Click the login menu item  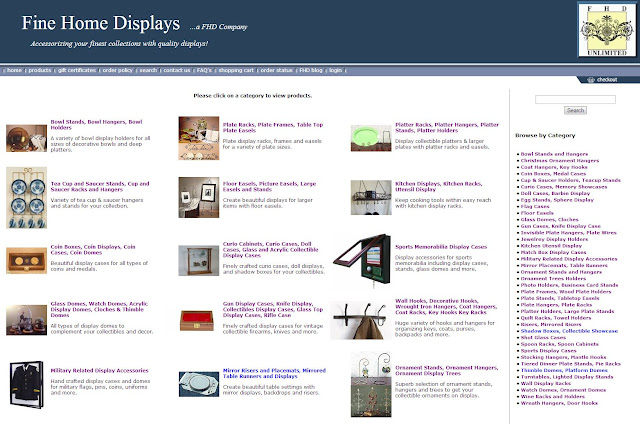coord(336,70)
